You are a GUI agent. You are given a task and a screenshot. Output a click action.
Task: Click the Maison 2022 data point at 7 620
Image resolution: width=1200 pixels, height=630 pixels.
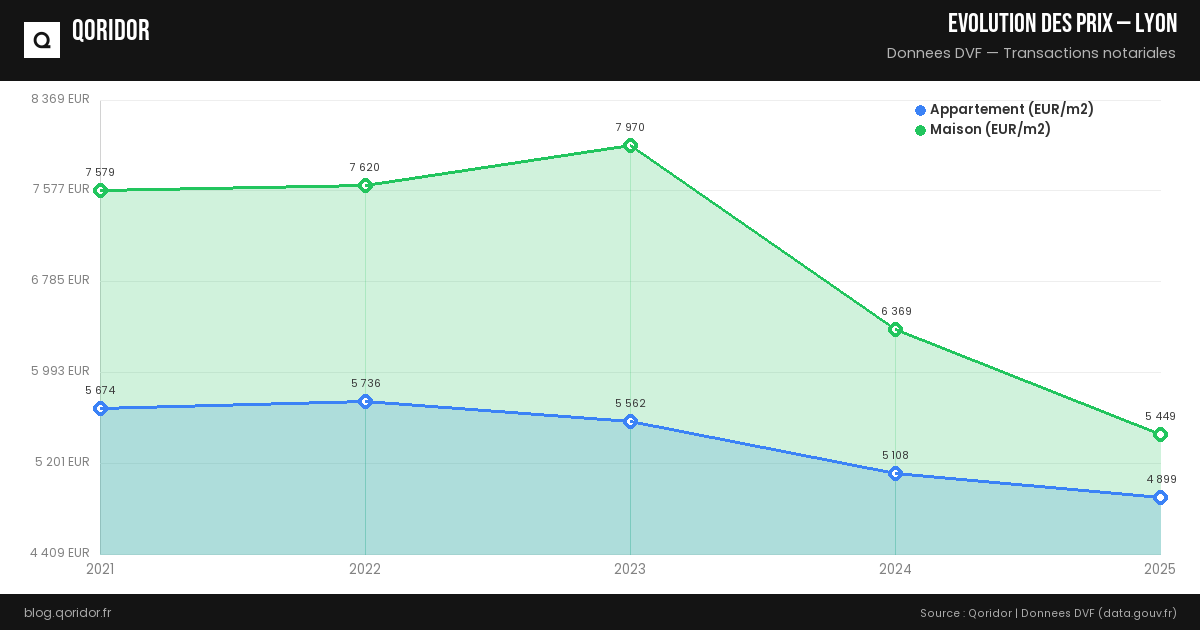click(365, 185)
